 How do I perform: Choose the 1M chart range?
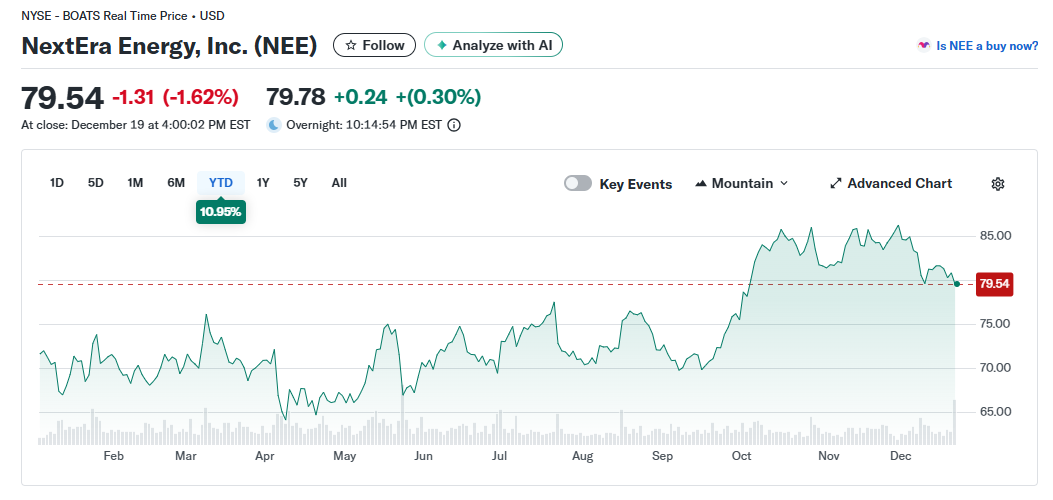tap(135, 183)
